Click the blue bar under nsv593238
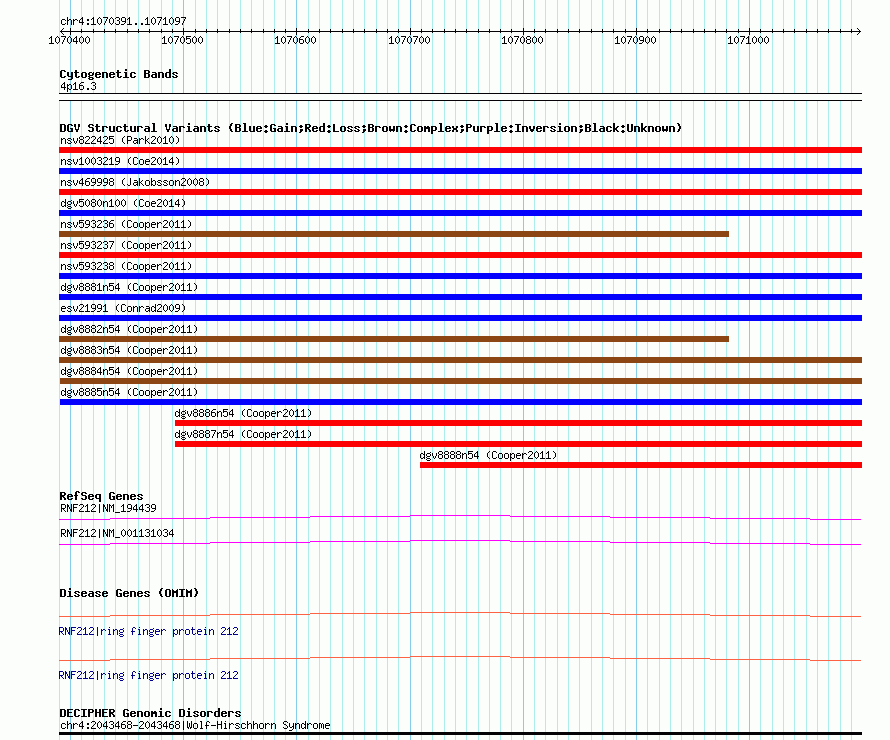Screen dimensions: 890x740 pyautogui.click(x=460, y=276)
